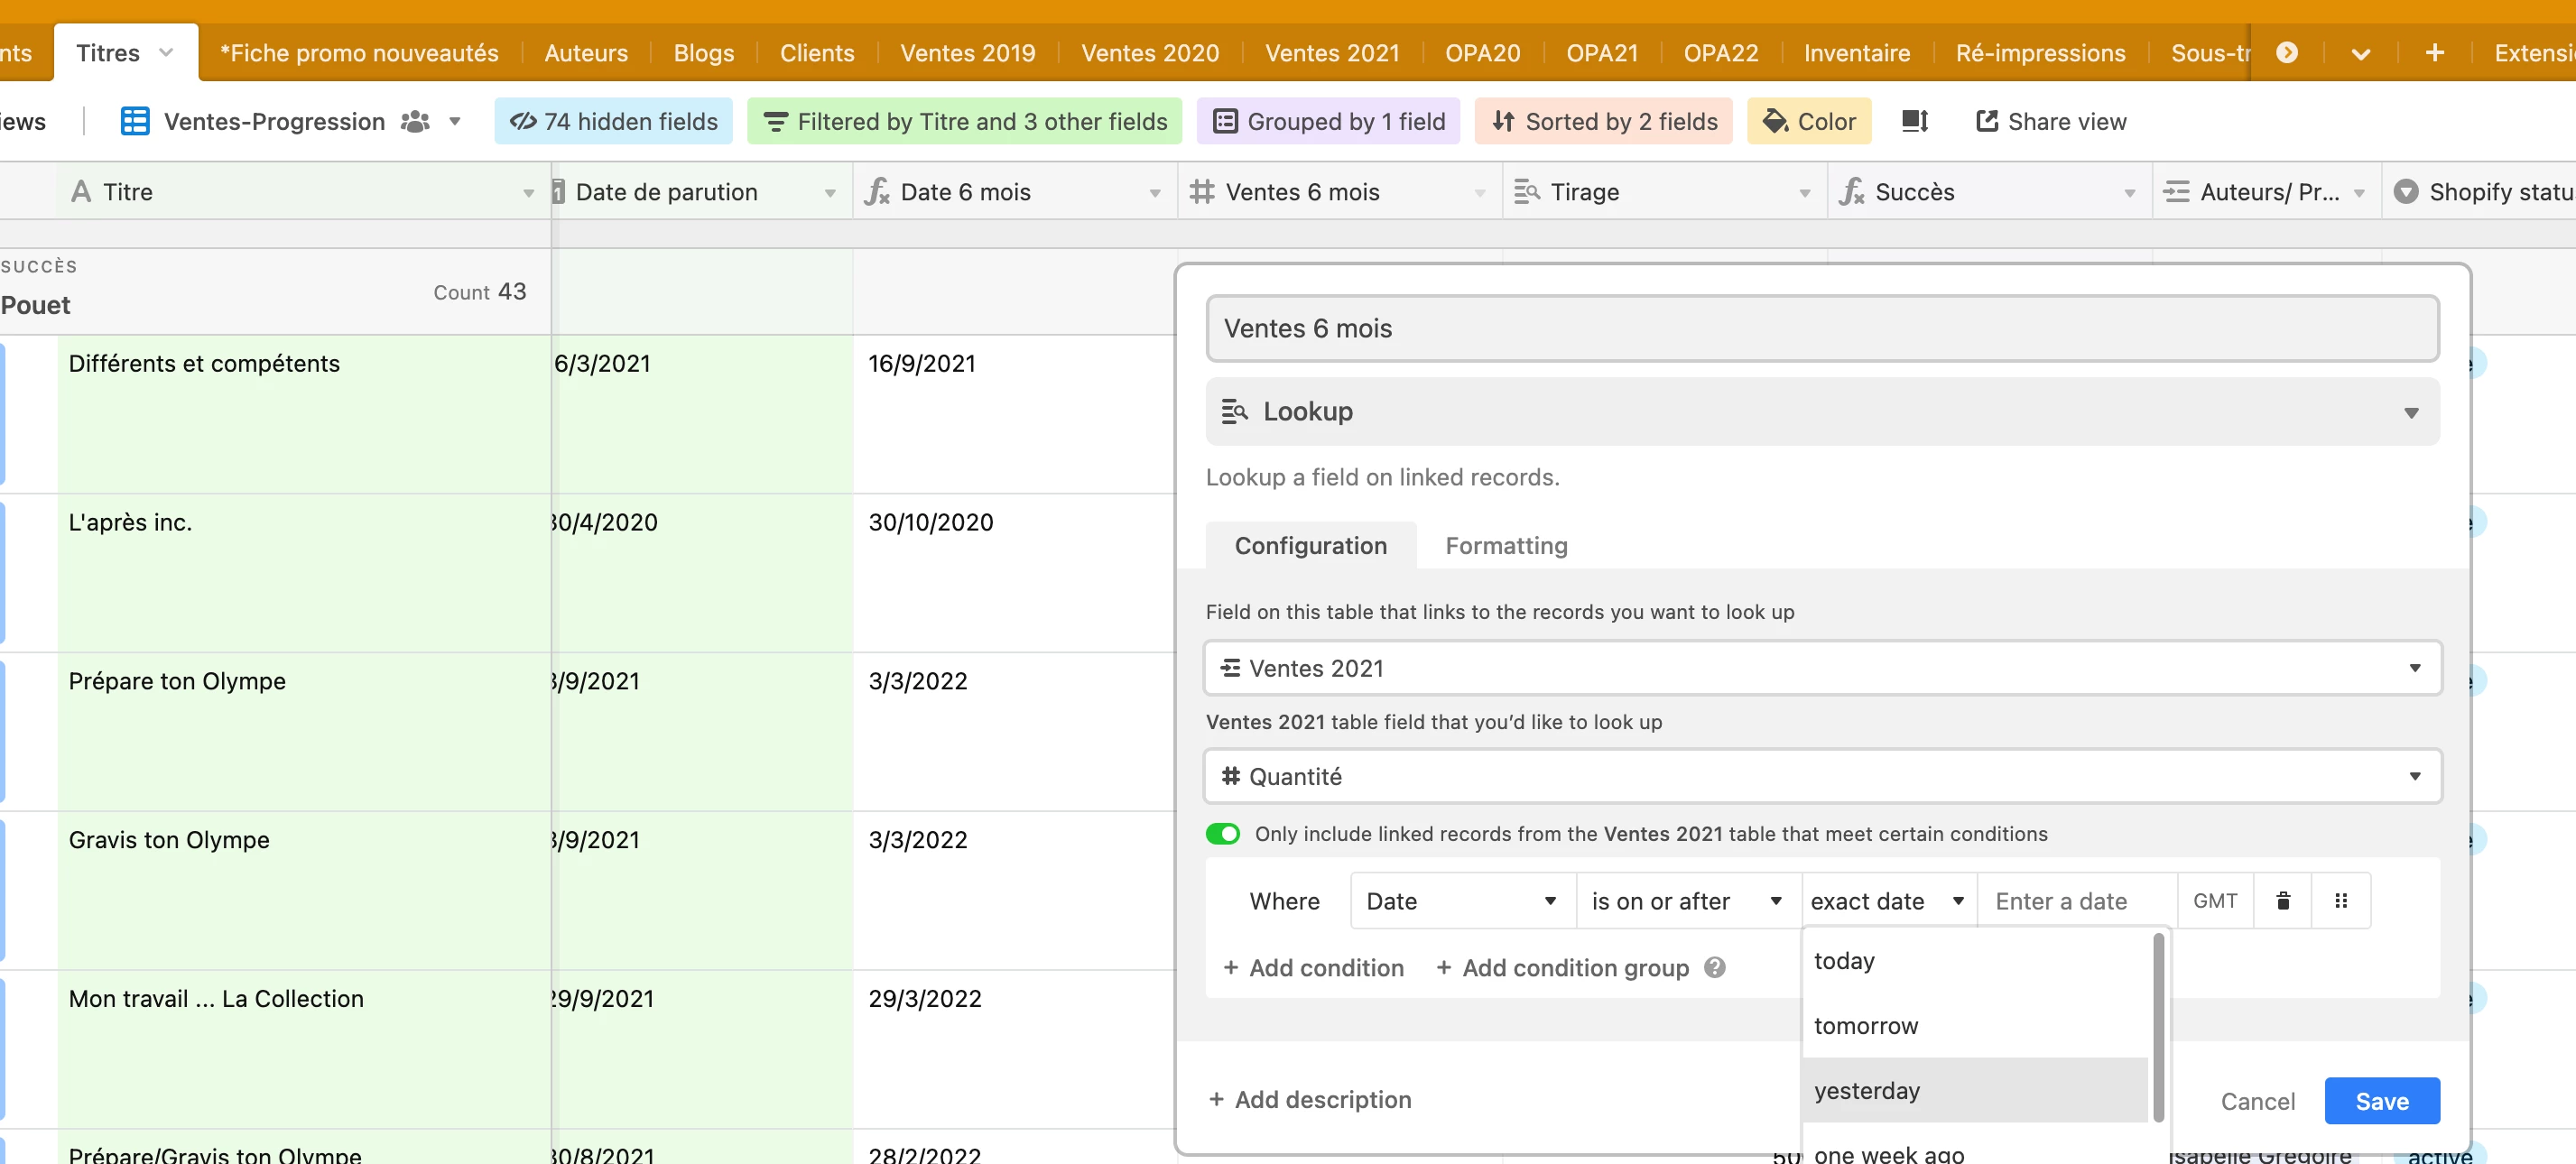Viewport: 2576px width, 1164px height.
Task: Open the Ventes 2021 table tab
Action: (1332, 53)
